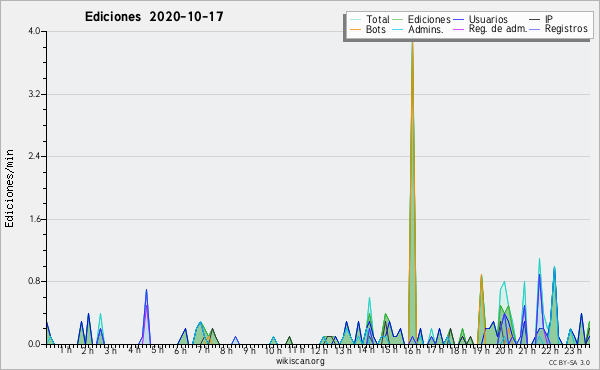Click the '19 h' x-axis label
Viewport: 600px width, 370px height.
point(481,350)
